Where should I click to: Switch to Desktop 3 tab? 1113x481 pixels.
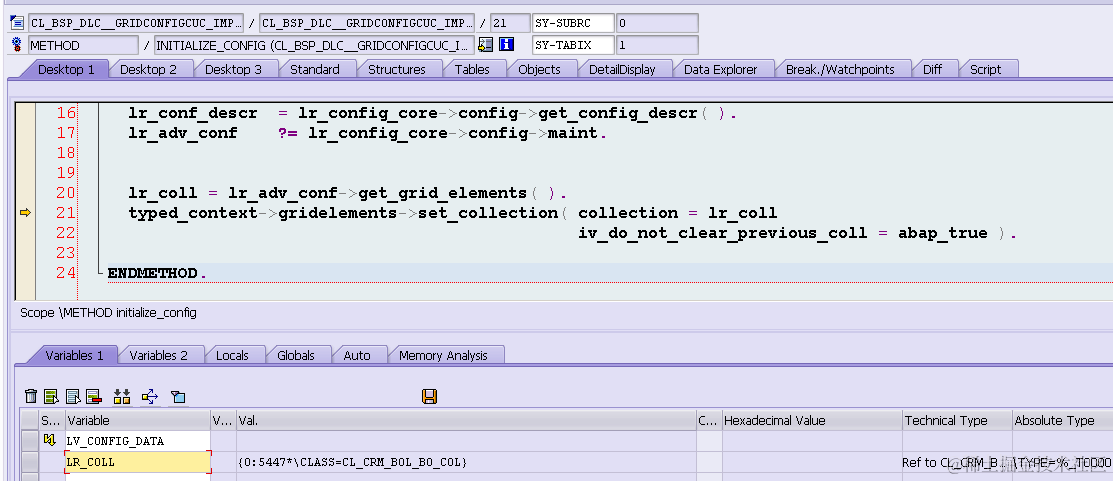point(233,70)
